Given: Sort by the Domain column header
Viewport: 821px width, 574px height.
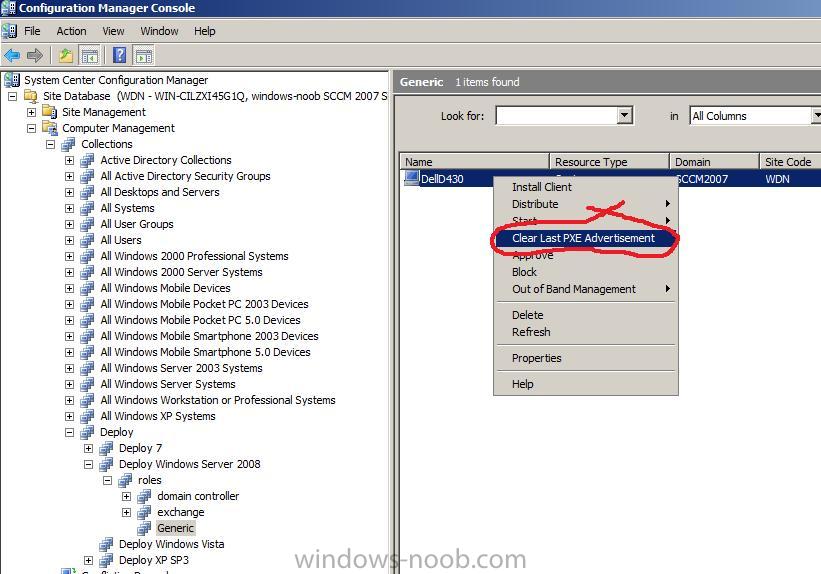Looking at the screenshot, I should click(714, 161).
